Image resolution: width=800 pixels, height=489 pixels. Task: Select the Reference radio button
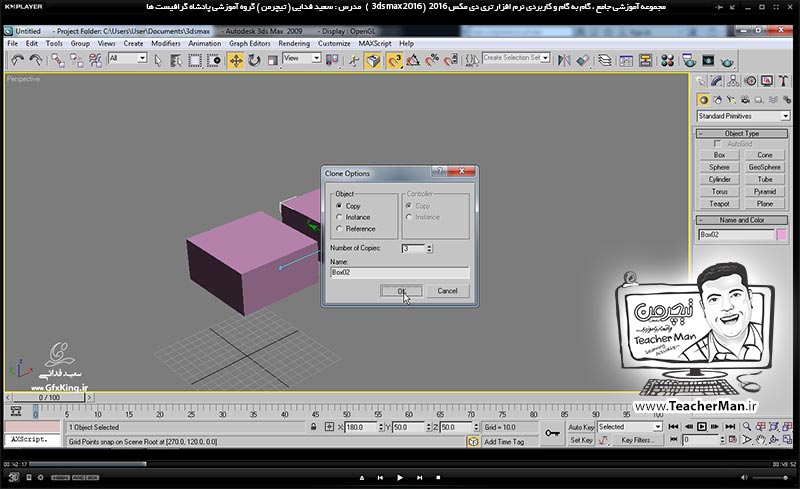[339, 229]
